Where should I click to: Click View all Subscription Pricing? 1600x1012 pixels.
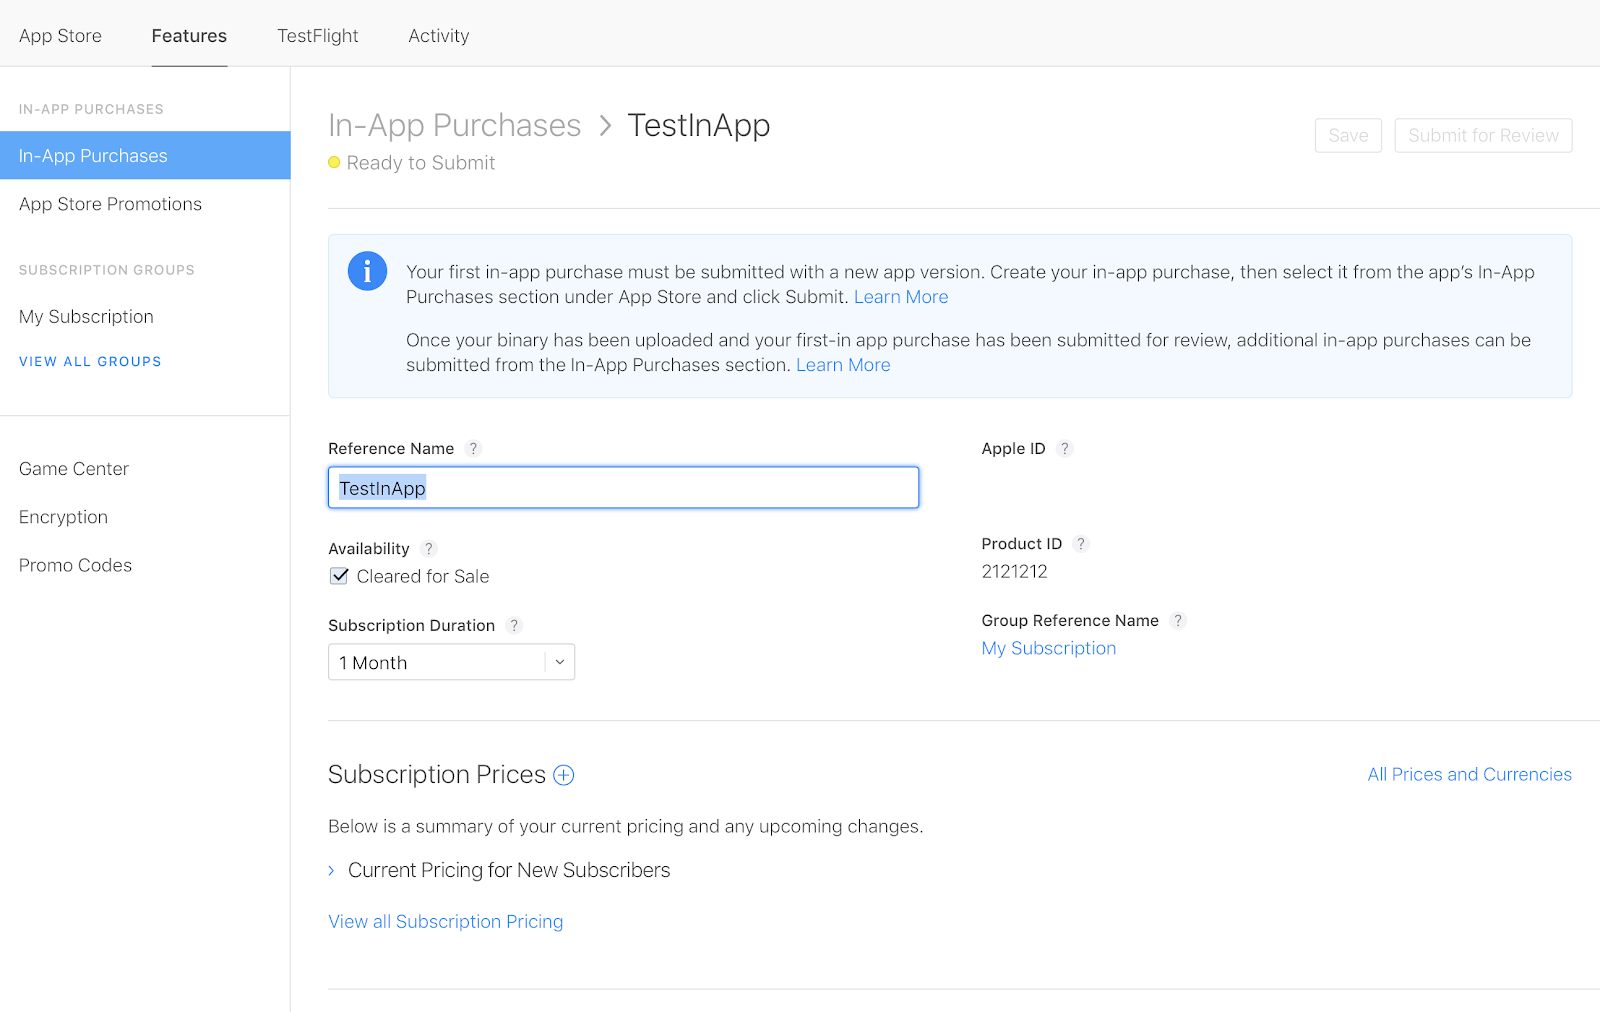coord(445,921)
